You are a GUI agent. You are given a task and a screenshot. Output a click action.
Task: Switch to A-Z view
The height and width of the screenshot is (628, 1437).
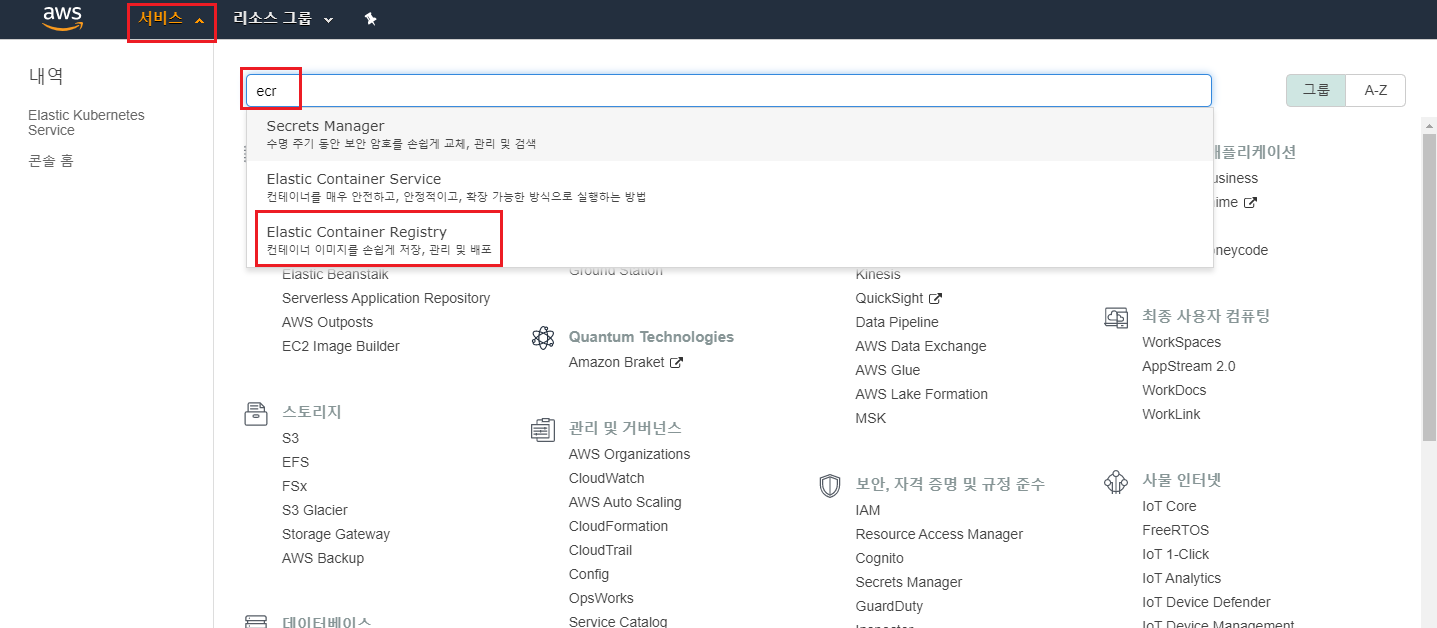point(1376,90)
